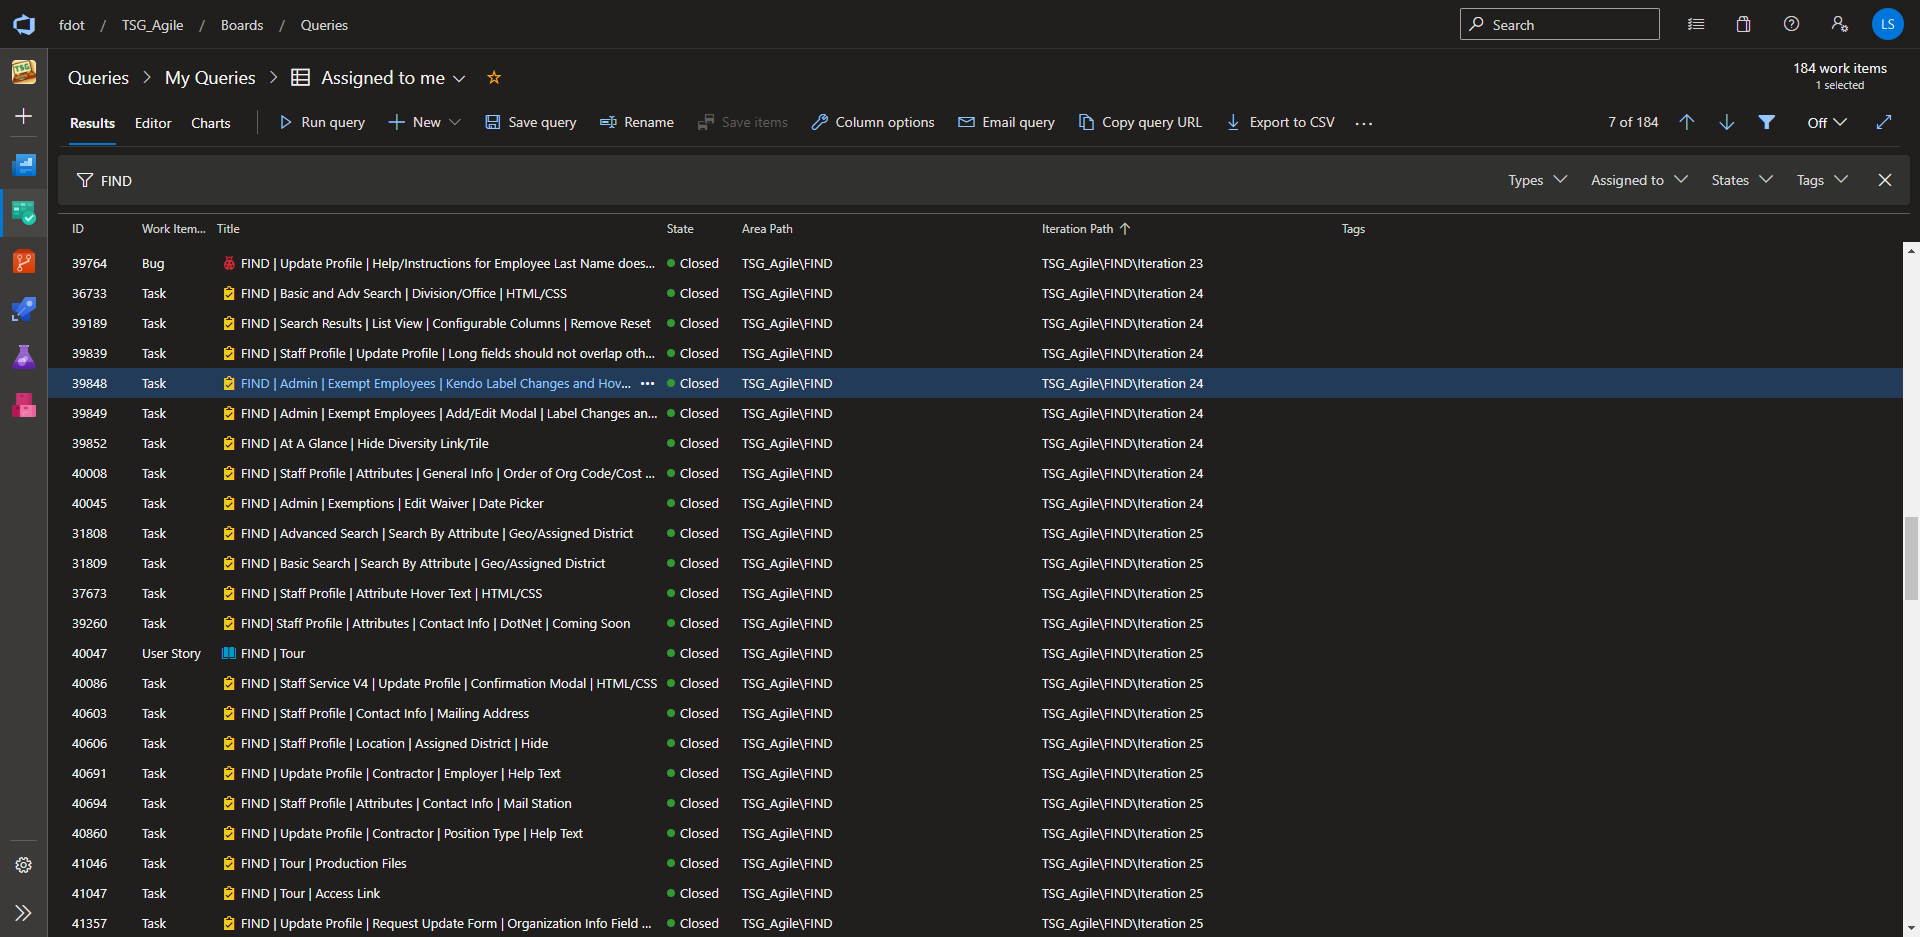This screenshot has width=1920, height=937.
Task: Switch to the Charts tab
Action: [x=211, y=123]
